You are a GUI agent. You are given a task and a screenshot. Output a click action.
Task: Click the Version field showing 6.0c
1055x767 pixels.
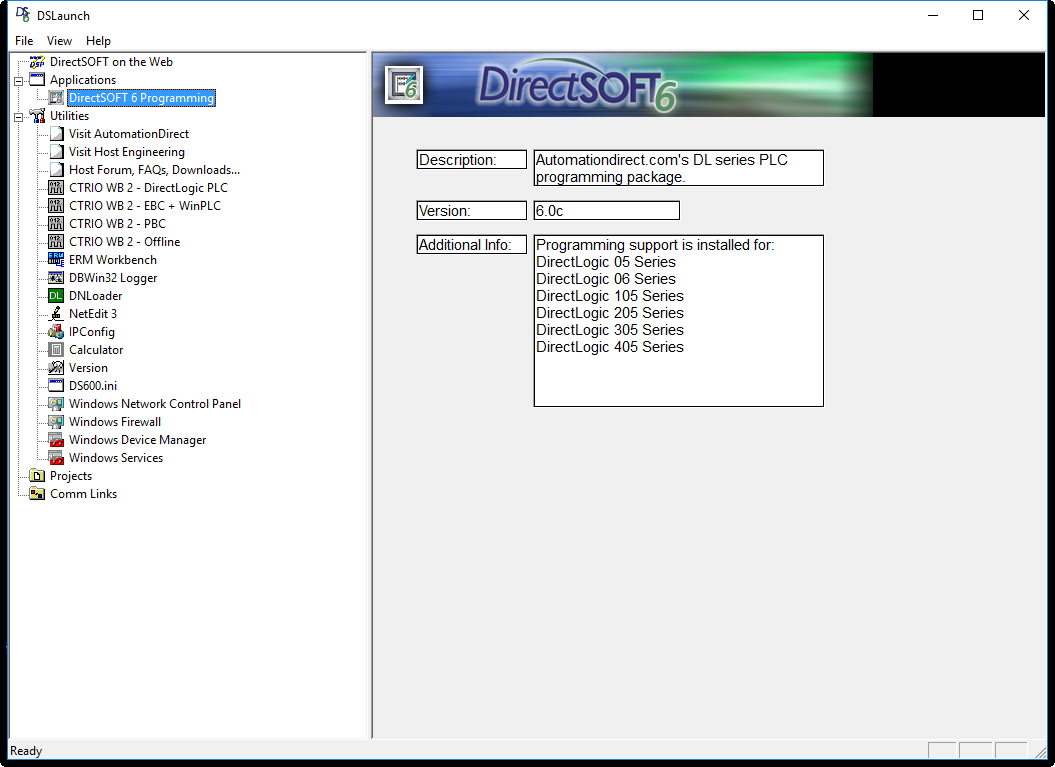pyautogui.click(x=606, y=211)
